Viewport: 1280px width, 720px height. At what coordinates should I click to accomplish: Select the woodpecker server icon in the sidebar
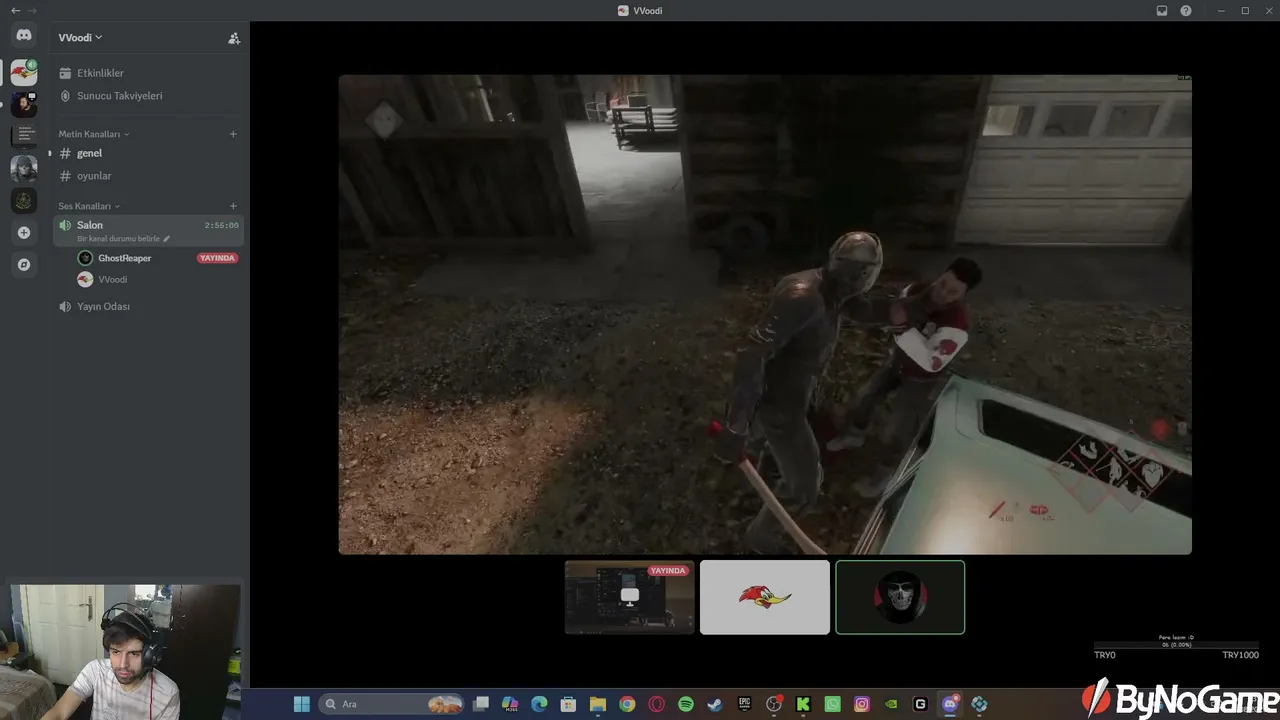(x=24, y=72)
